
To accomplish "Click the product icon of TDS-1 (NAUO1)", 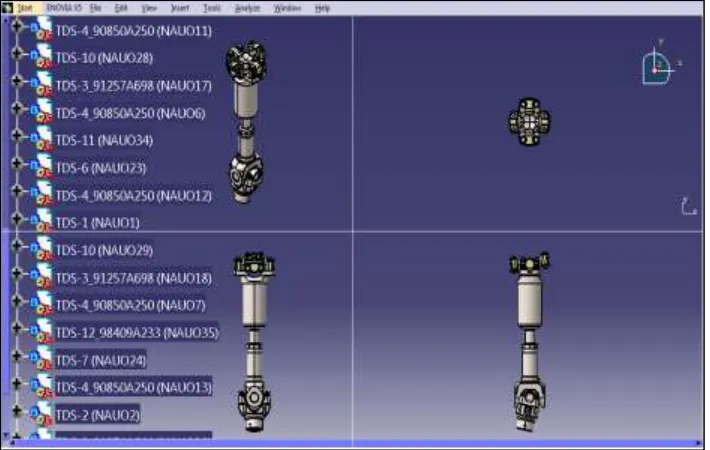I will pos(42,221).
